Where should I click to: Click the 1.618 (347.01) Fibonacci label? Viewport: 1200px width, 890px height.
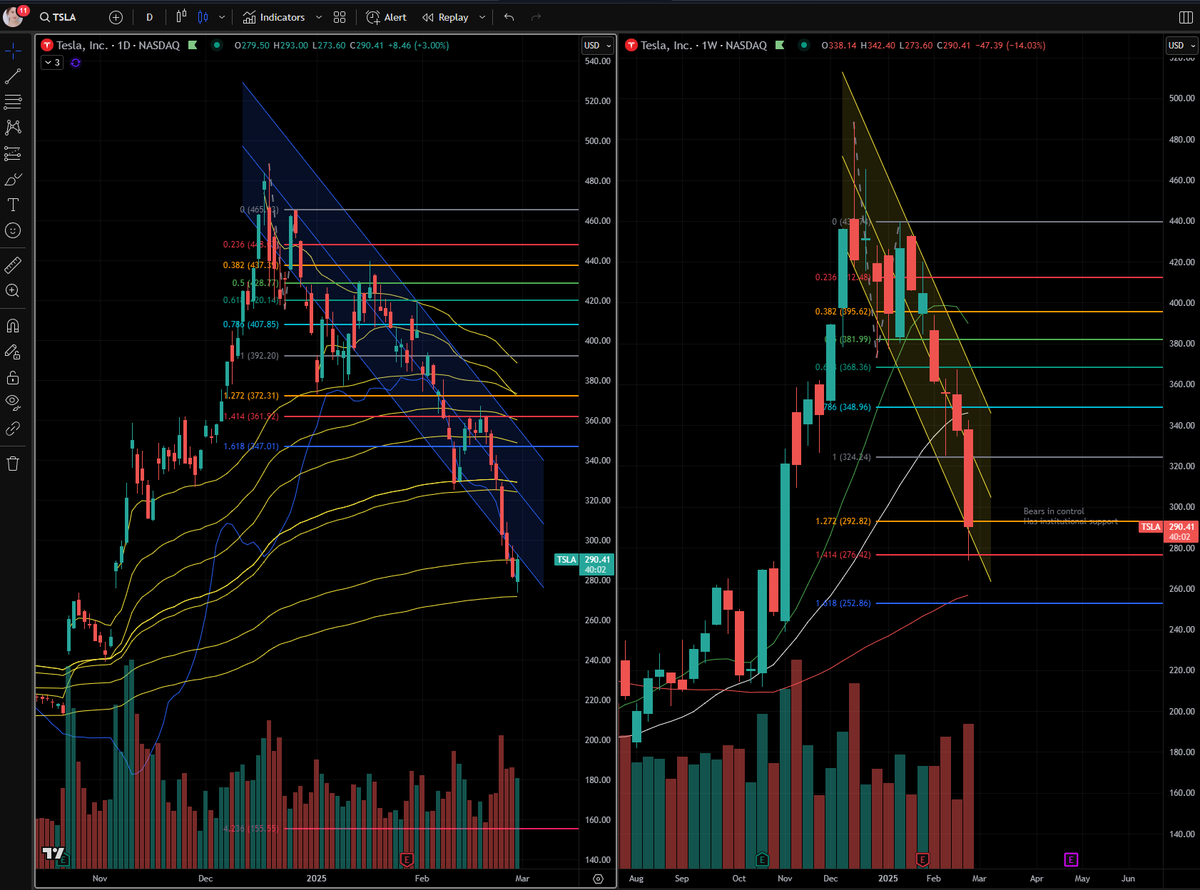click(250, 446)
